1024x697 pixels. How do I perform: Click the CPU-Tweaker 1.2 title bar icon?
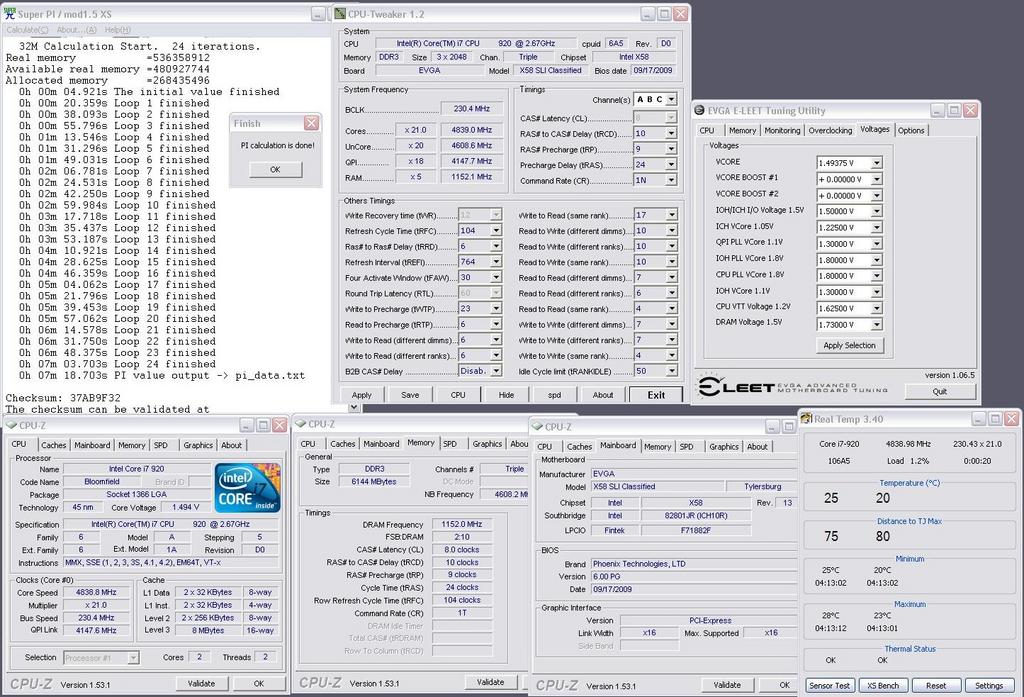tap(340, 13)
